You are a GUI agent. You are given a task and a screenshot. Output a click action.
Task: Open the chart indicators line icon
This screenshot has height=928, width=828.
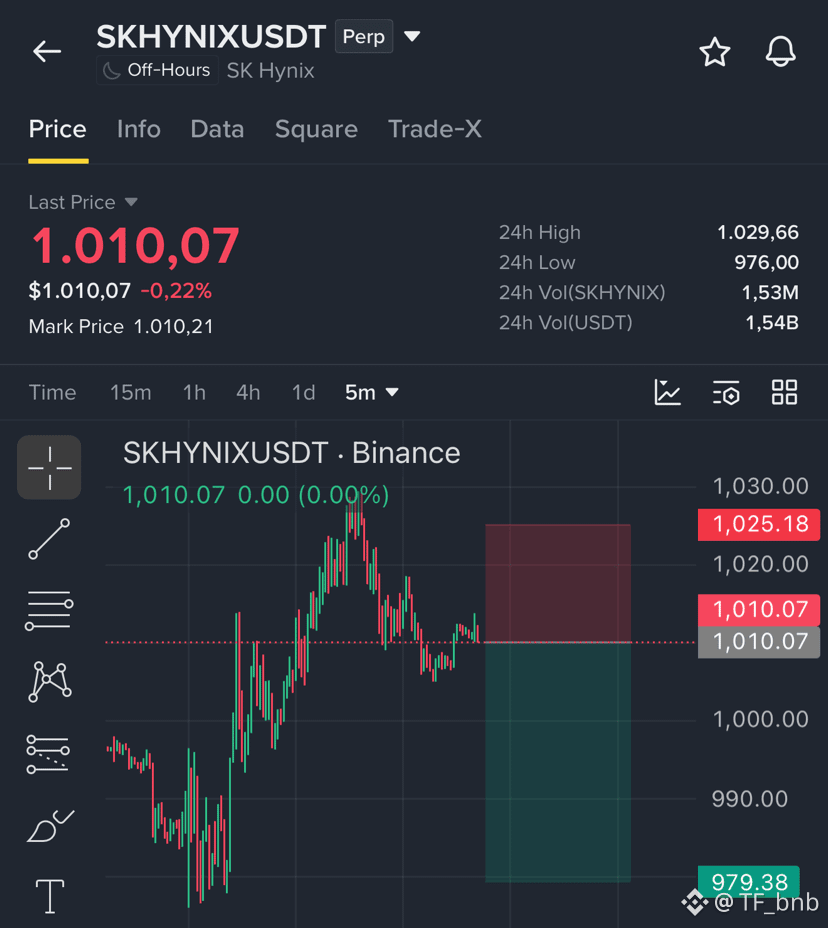click(668, 392)
